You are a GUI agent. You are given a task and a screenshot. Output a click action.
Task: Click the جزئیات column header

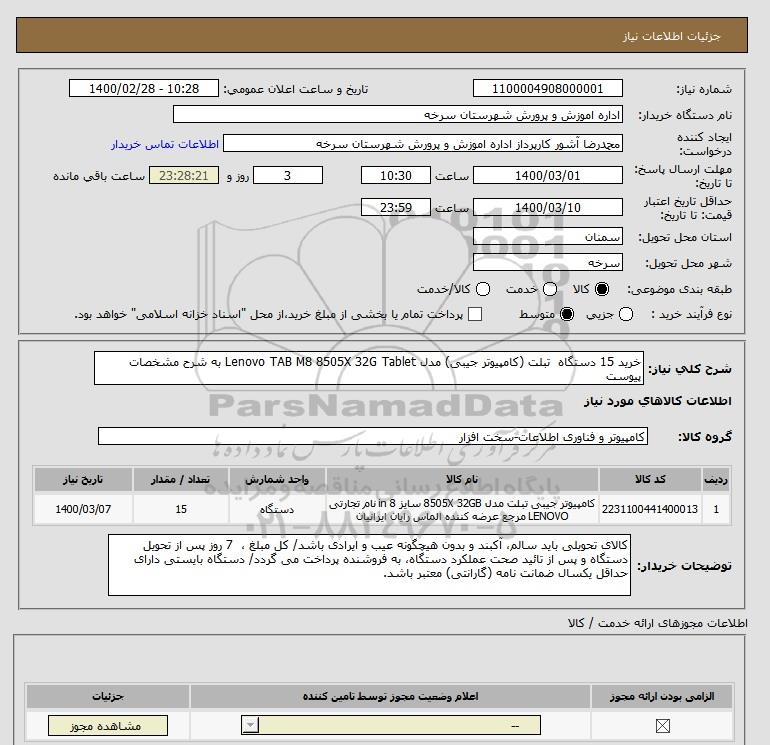tap(108, 696)
